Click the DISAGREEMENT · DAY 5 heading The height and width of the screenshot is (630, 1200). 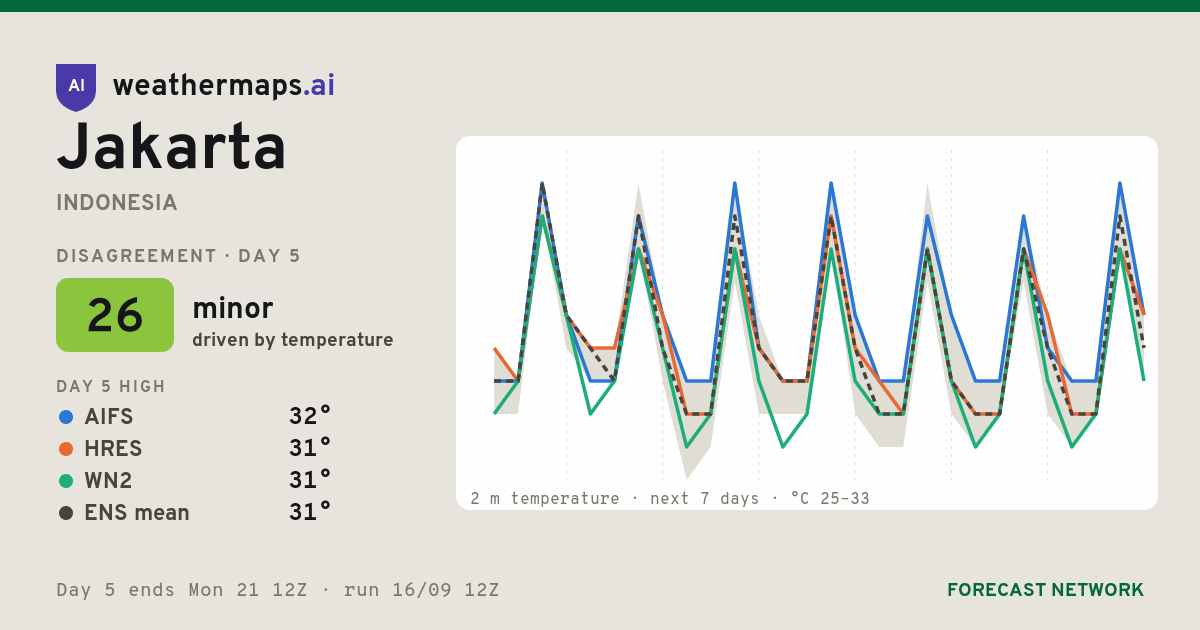click(x=178, y=256)
